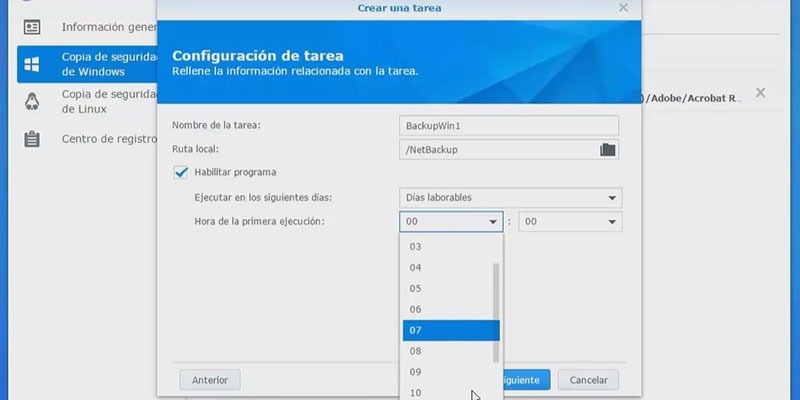Image resolution: width=800 pixels, height=400 pixels.
Task: Click the Cancelar button
Action: pyautogui.click(x=588, y=380)
